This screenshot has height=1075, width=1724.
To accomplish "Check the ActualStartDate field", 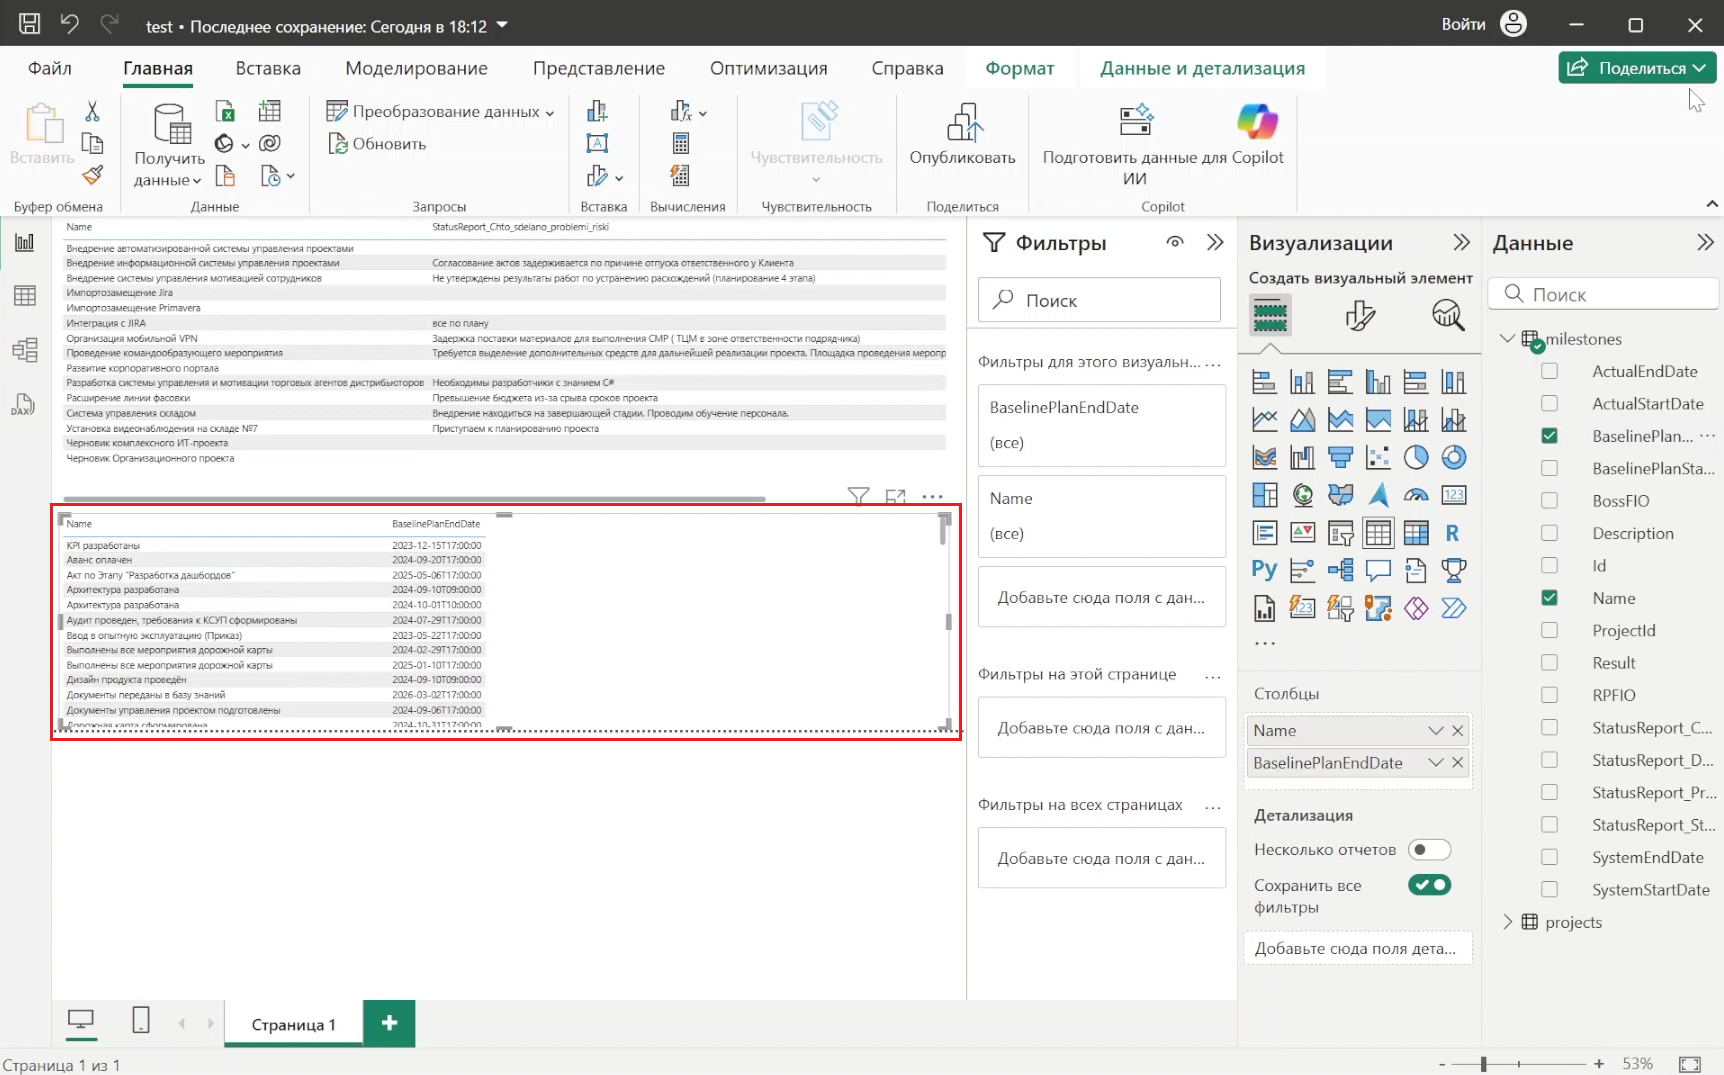I will (1549, 403).
